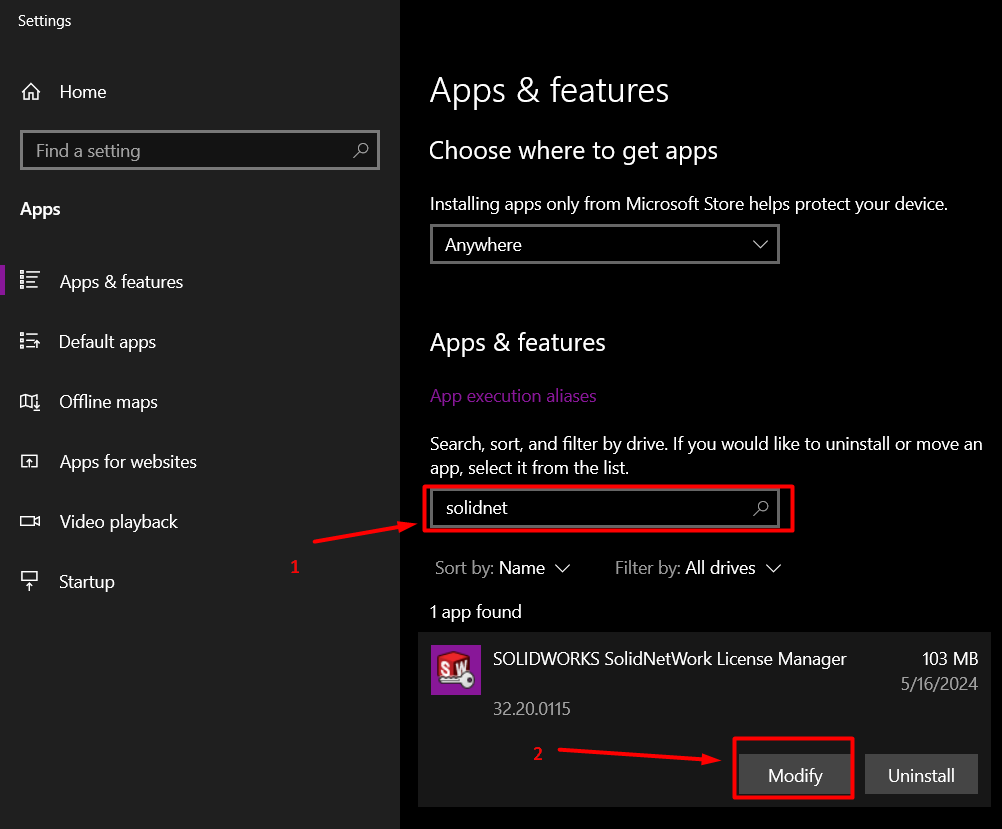The image size is (1002, 829).
Task: Open the Anywhere app source dropdown
Action: [x=604, y=245]
